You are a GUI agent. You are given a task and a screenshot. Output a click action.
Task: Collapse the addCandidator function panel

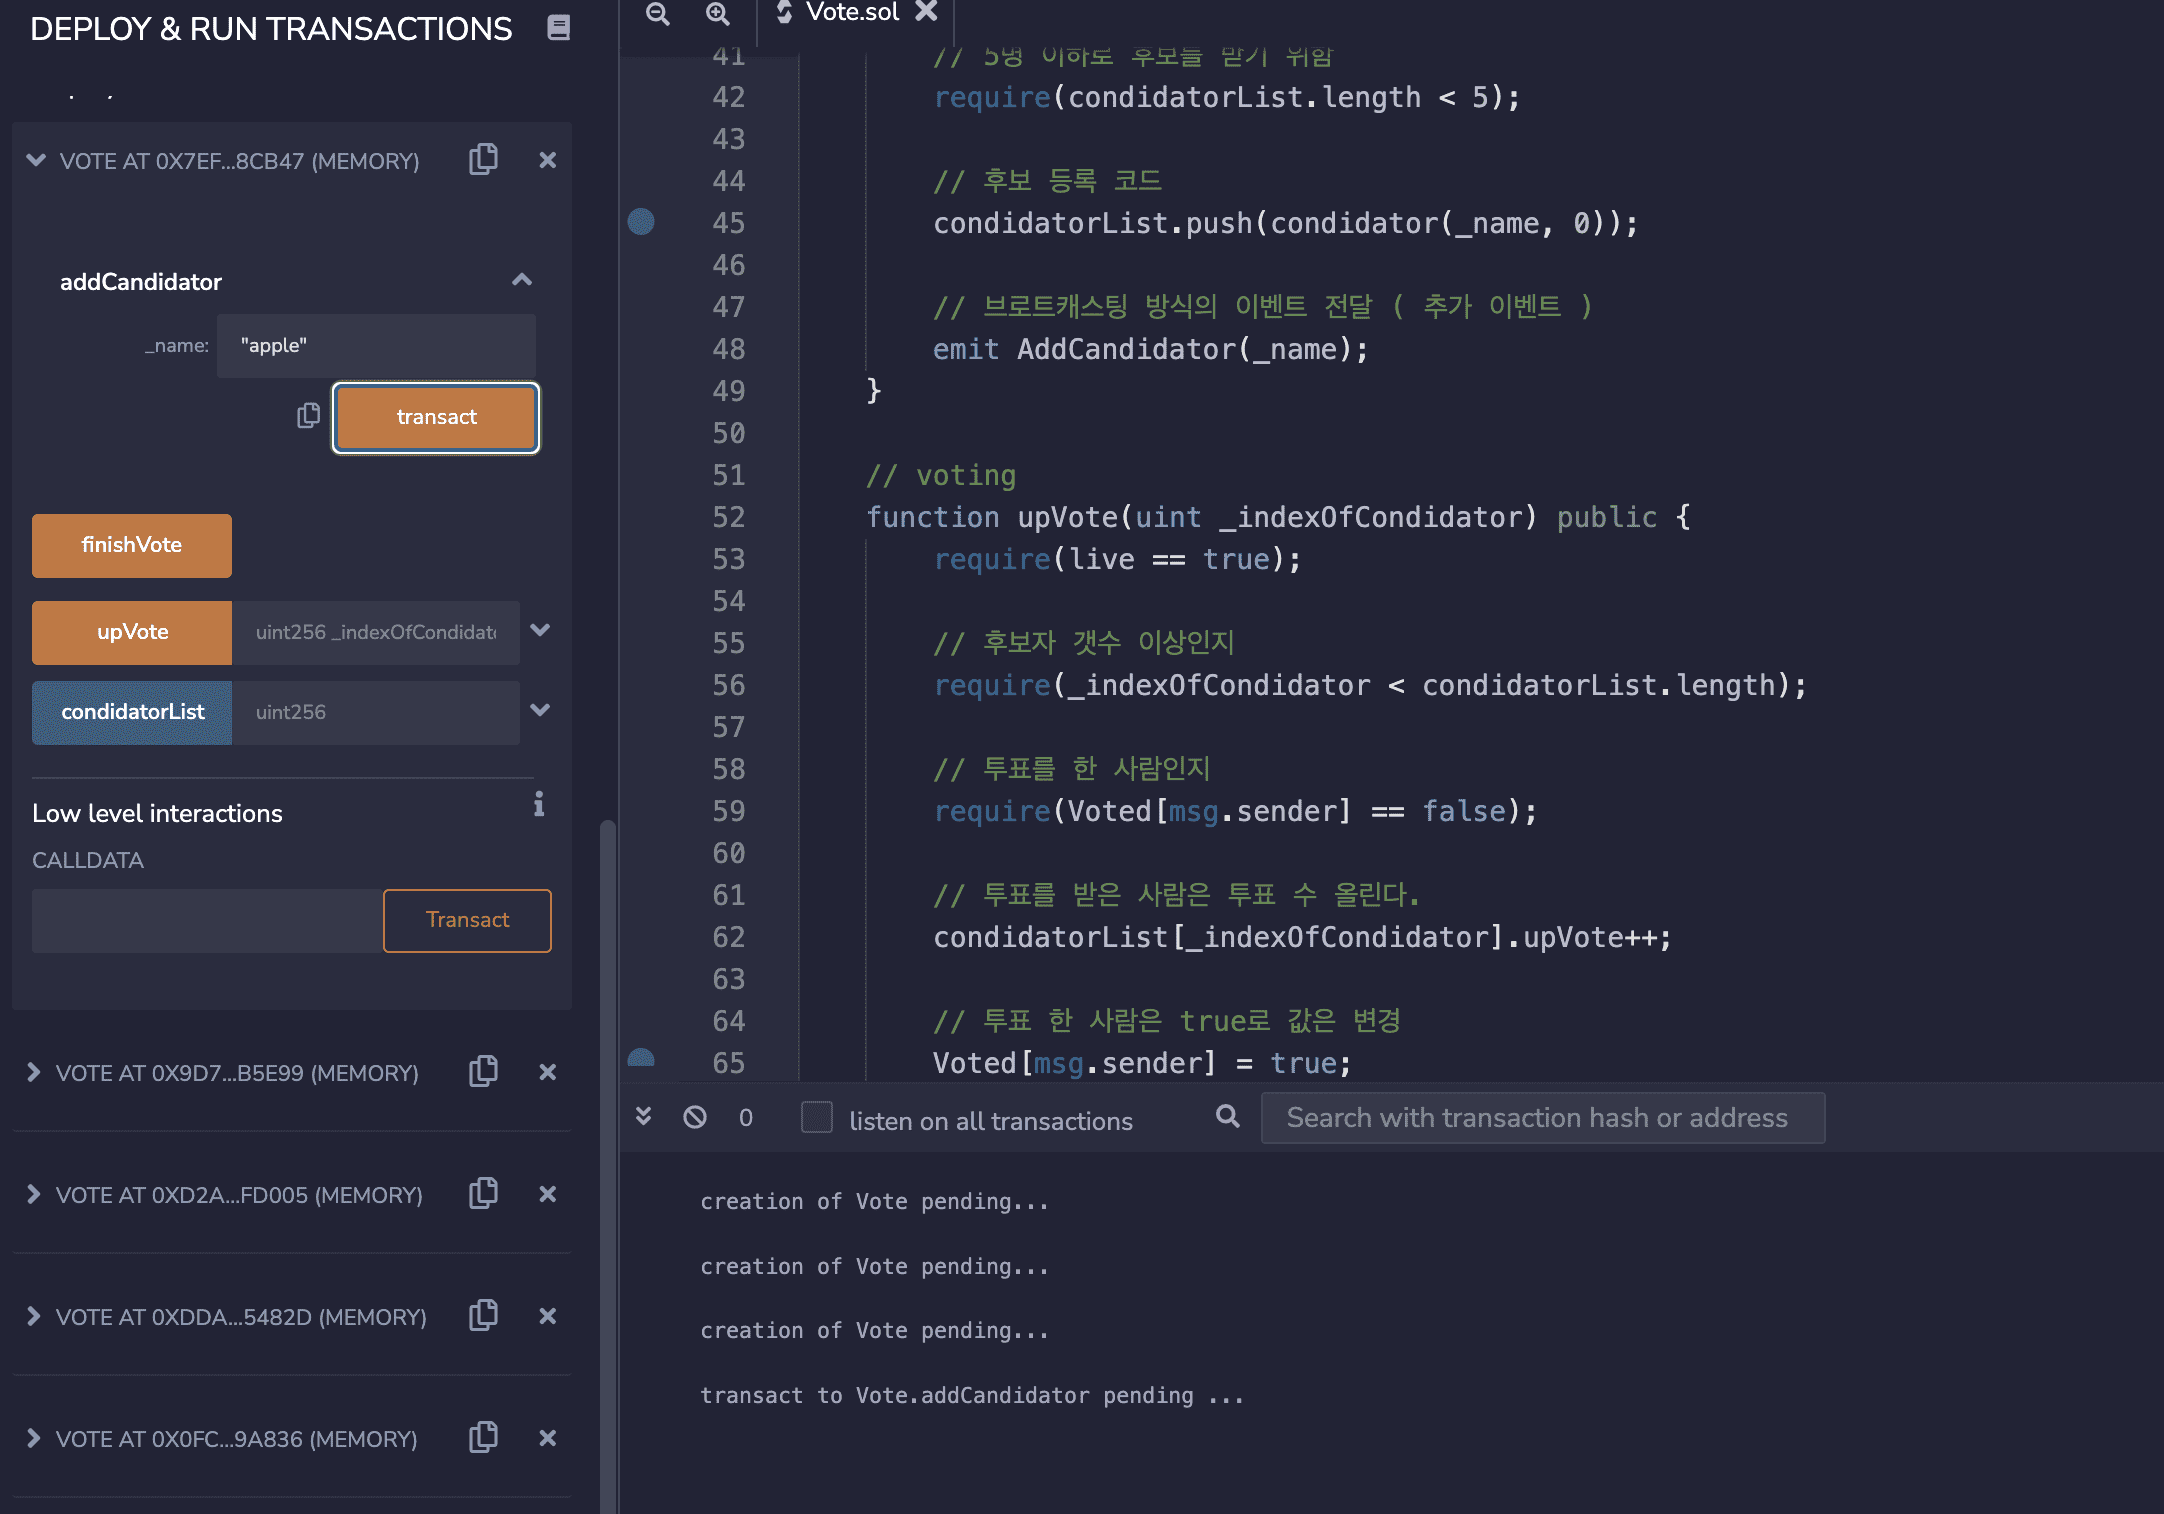click(521, 280)
